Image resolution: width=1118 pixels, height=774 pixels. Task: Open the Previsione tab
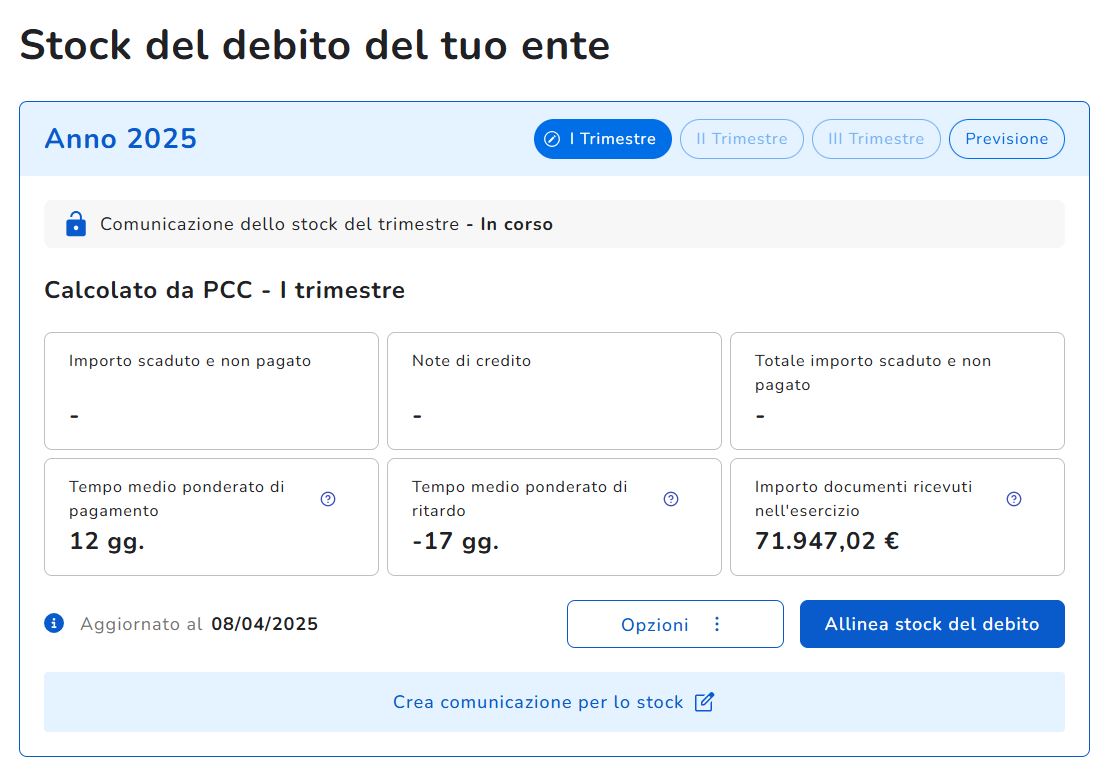point(1007,139)
